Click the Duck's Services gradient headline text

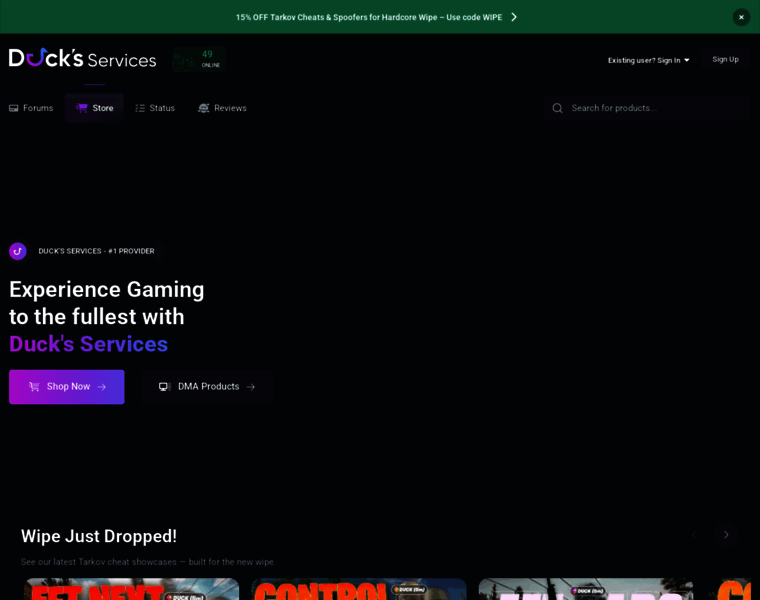pyautogui.click(x=88, y=344)
